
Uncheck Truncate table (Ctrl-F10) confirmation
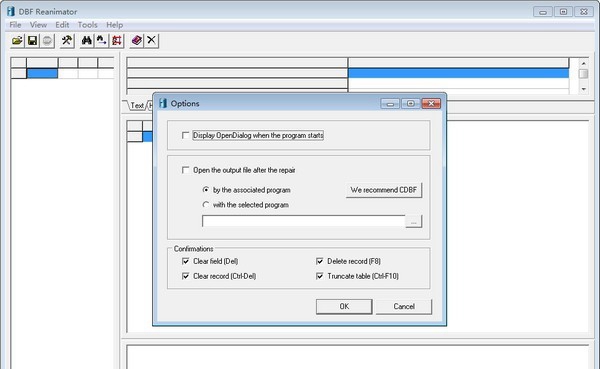pyautogui.click(x=320, y=276)
